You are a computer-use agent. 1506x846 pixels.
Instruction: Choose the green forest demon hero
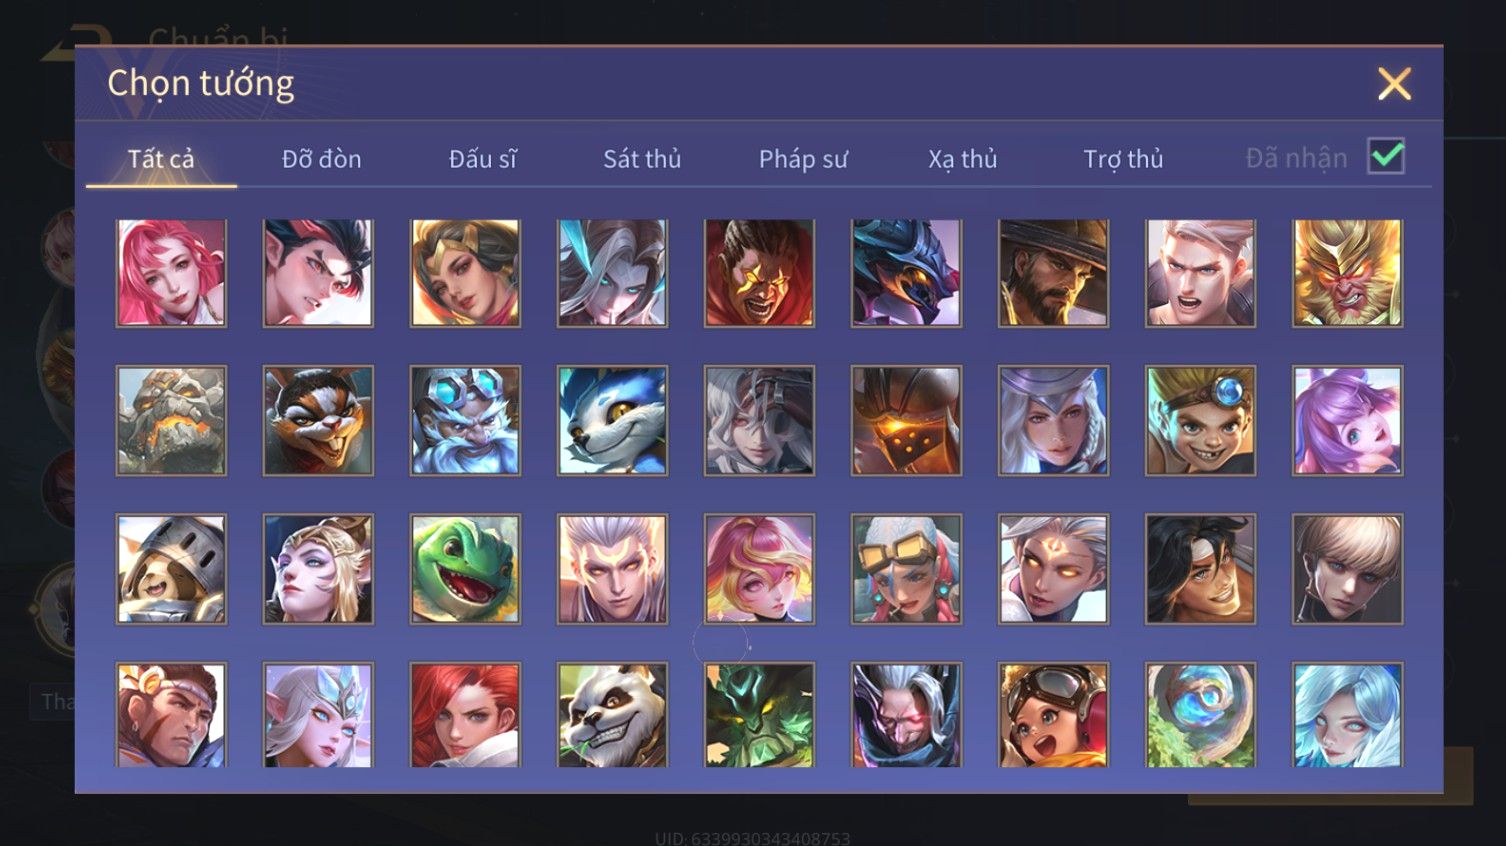point(759,715)
